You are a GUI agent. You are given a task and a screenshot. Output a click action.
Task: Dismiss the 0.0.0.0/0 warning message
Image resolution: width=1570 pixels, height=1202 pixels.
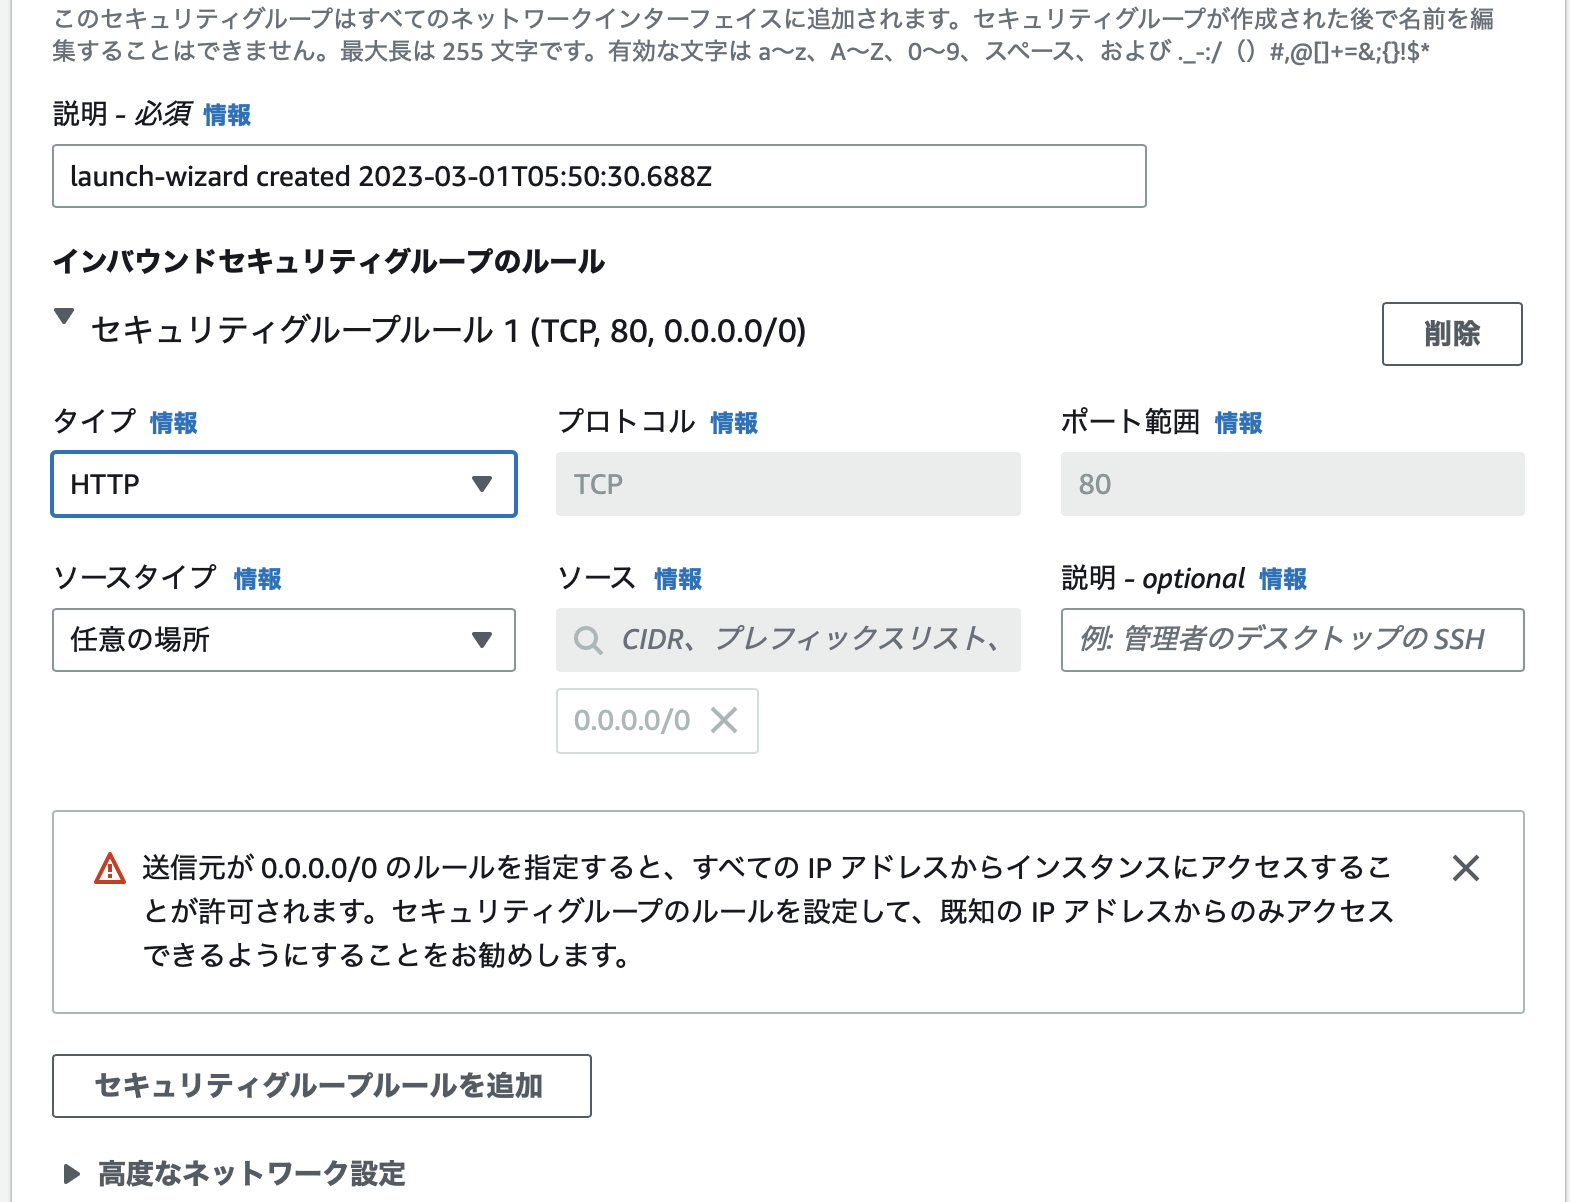(x=1465, y=869)
